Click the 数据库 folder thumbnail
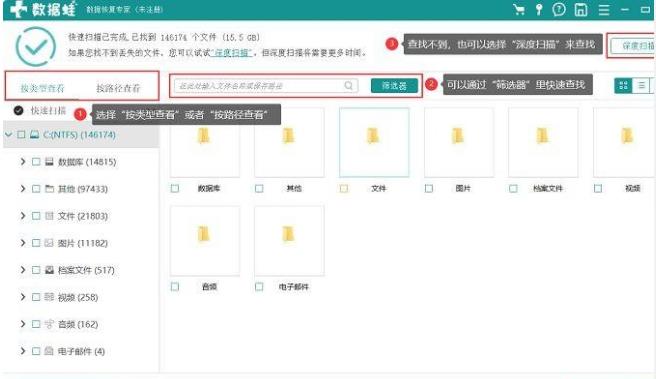 pos(205,142)
